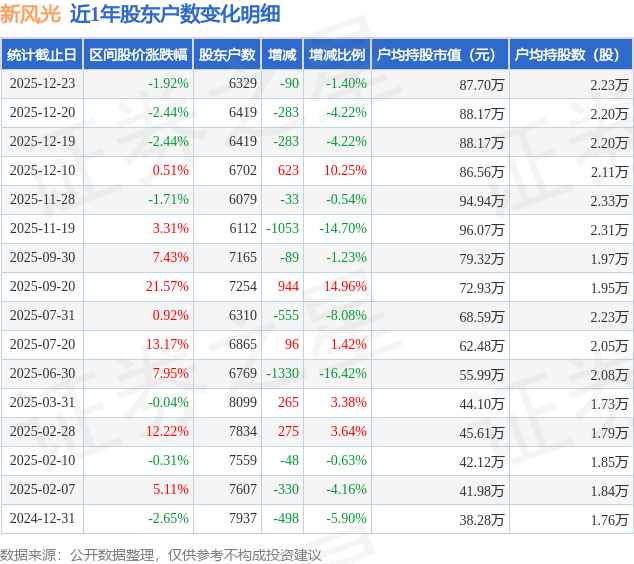
Task: Click the change value -1330
Action: (x=282, y=374)
